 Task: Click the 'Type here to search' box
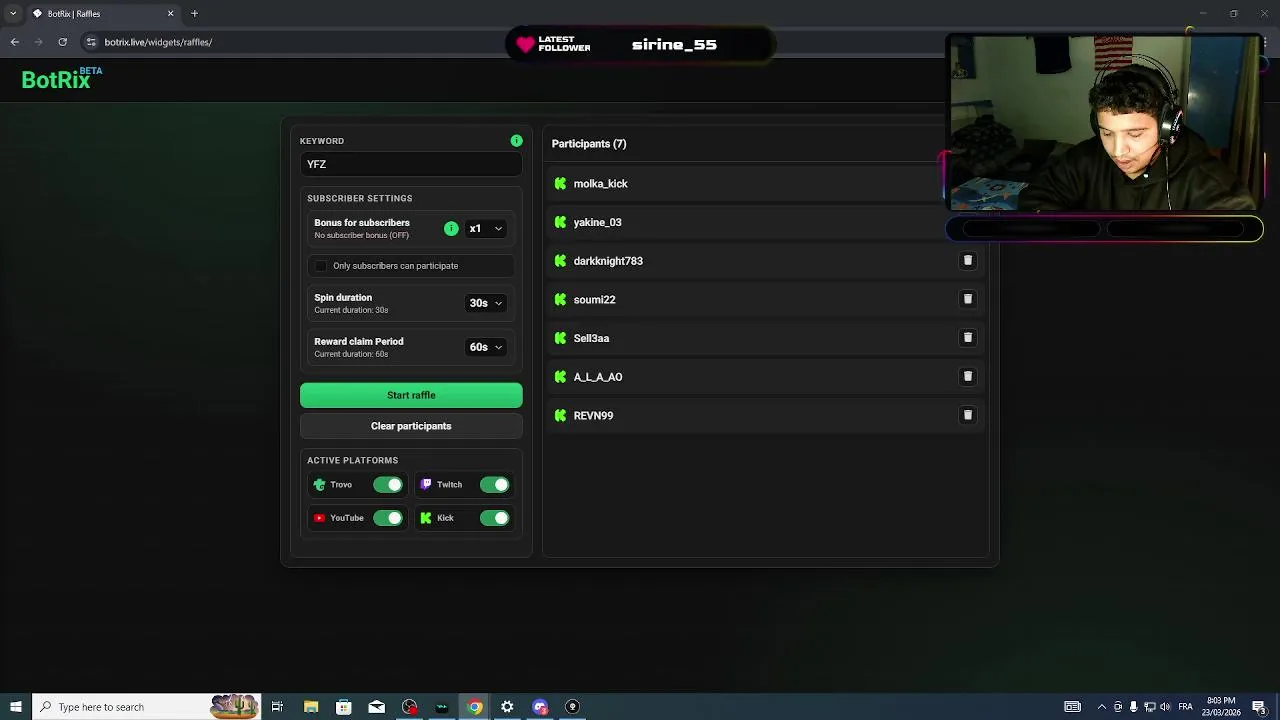click(146, 707)
